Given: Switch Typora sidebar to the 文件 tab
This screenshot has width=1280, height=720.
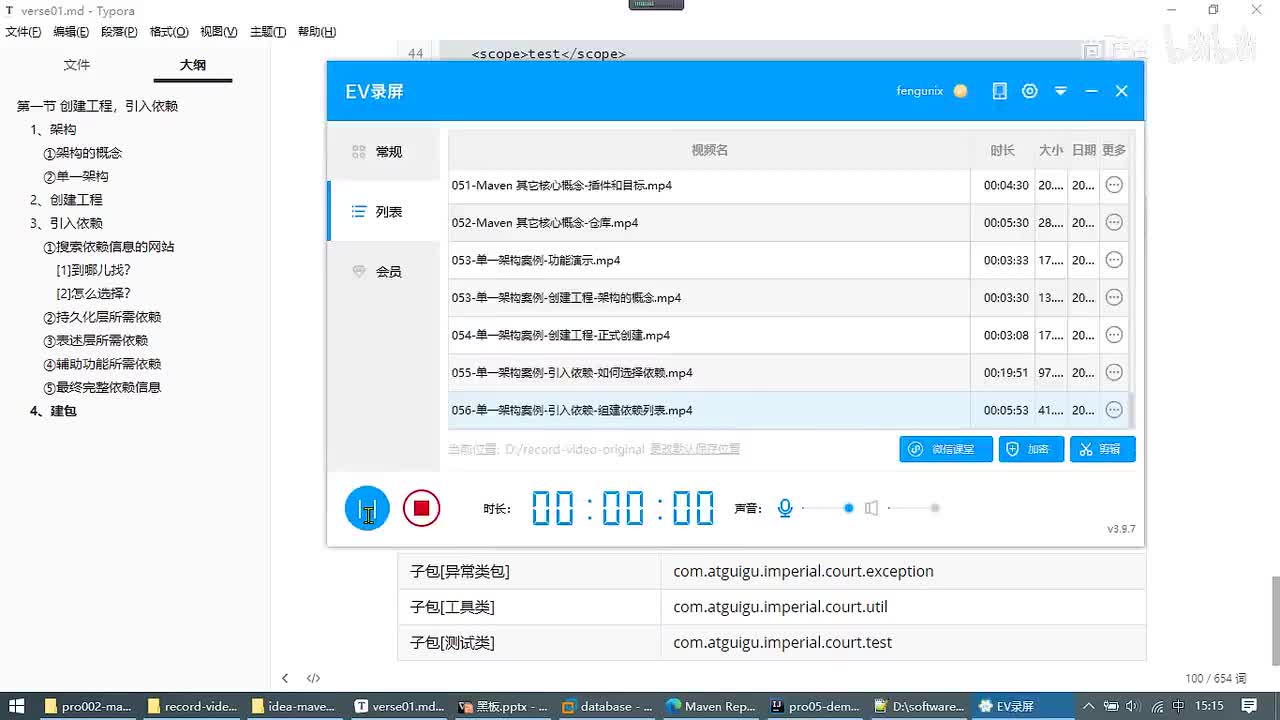Looking at the screenshot, I should coord(77,65).
